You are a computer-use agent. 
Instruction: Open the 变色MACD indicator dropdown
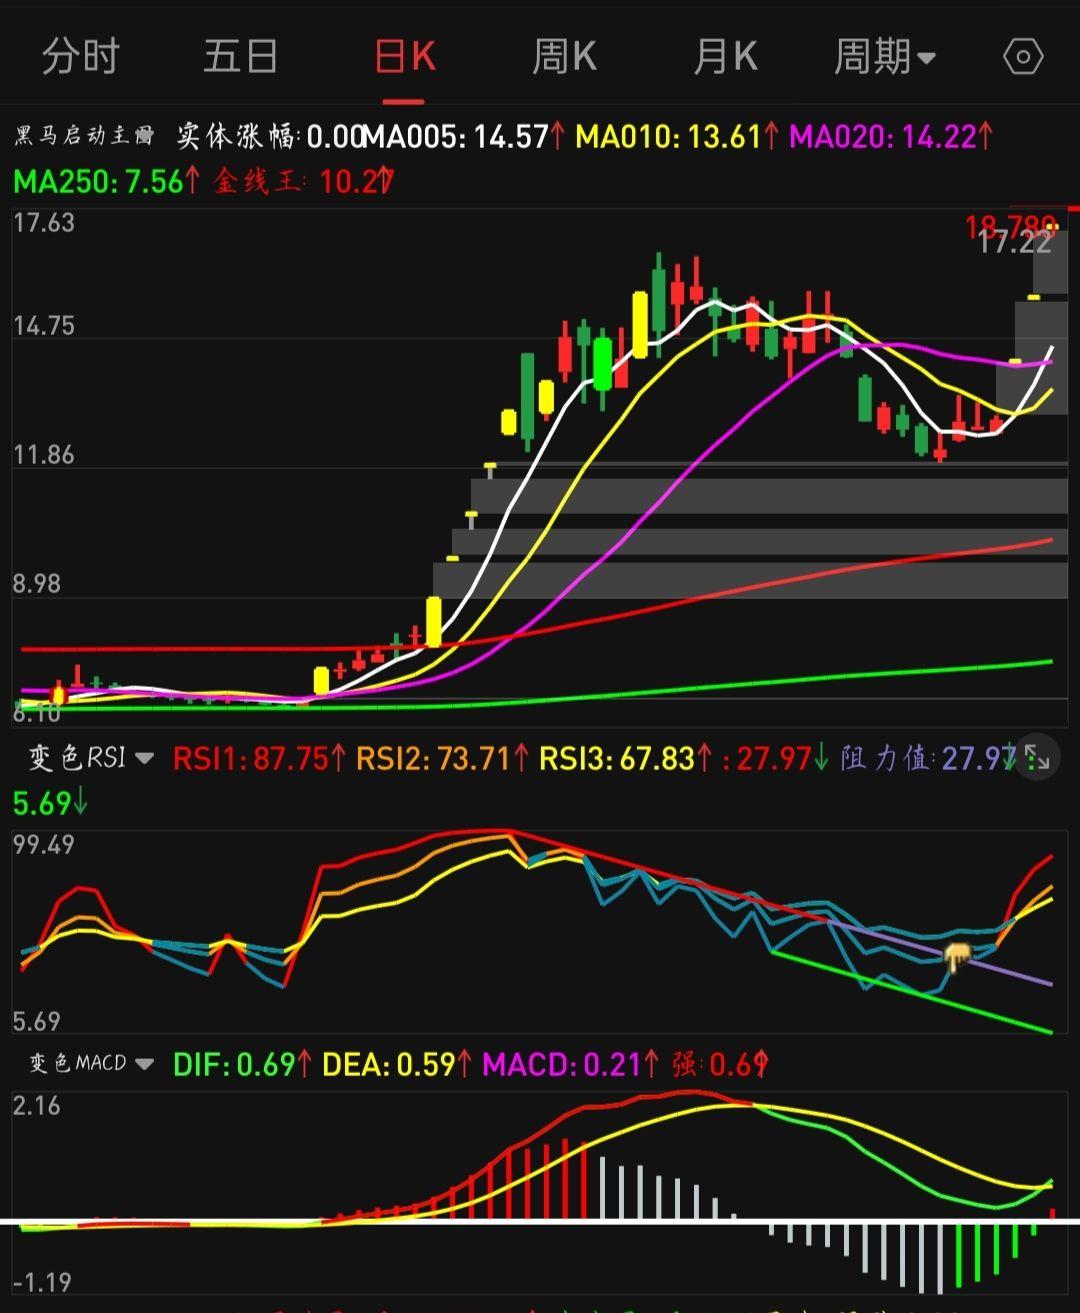pyautogui.click(x=85, y=1063)
